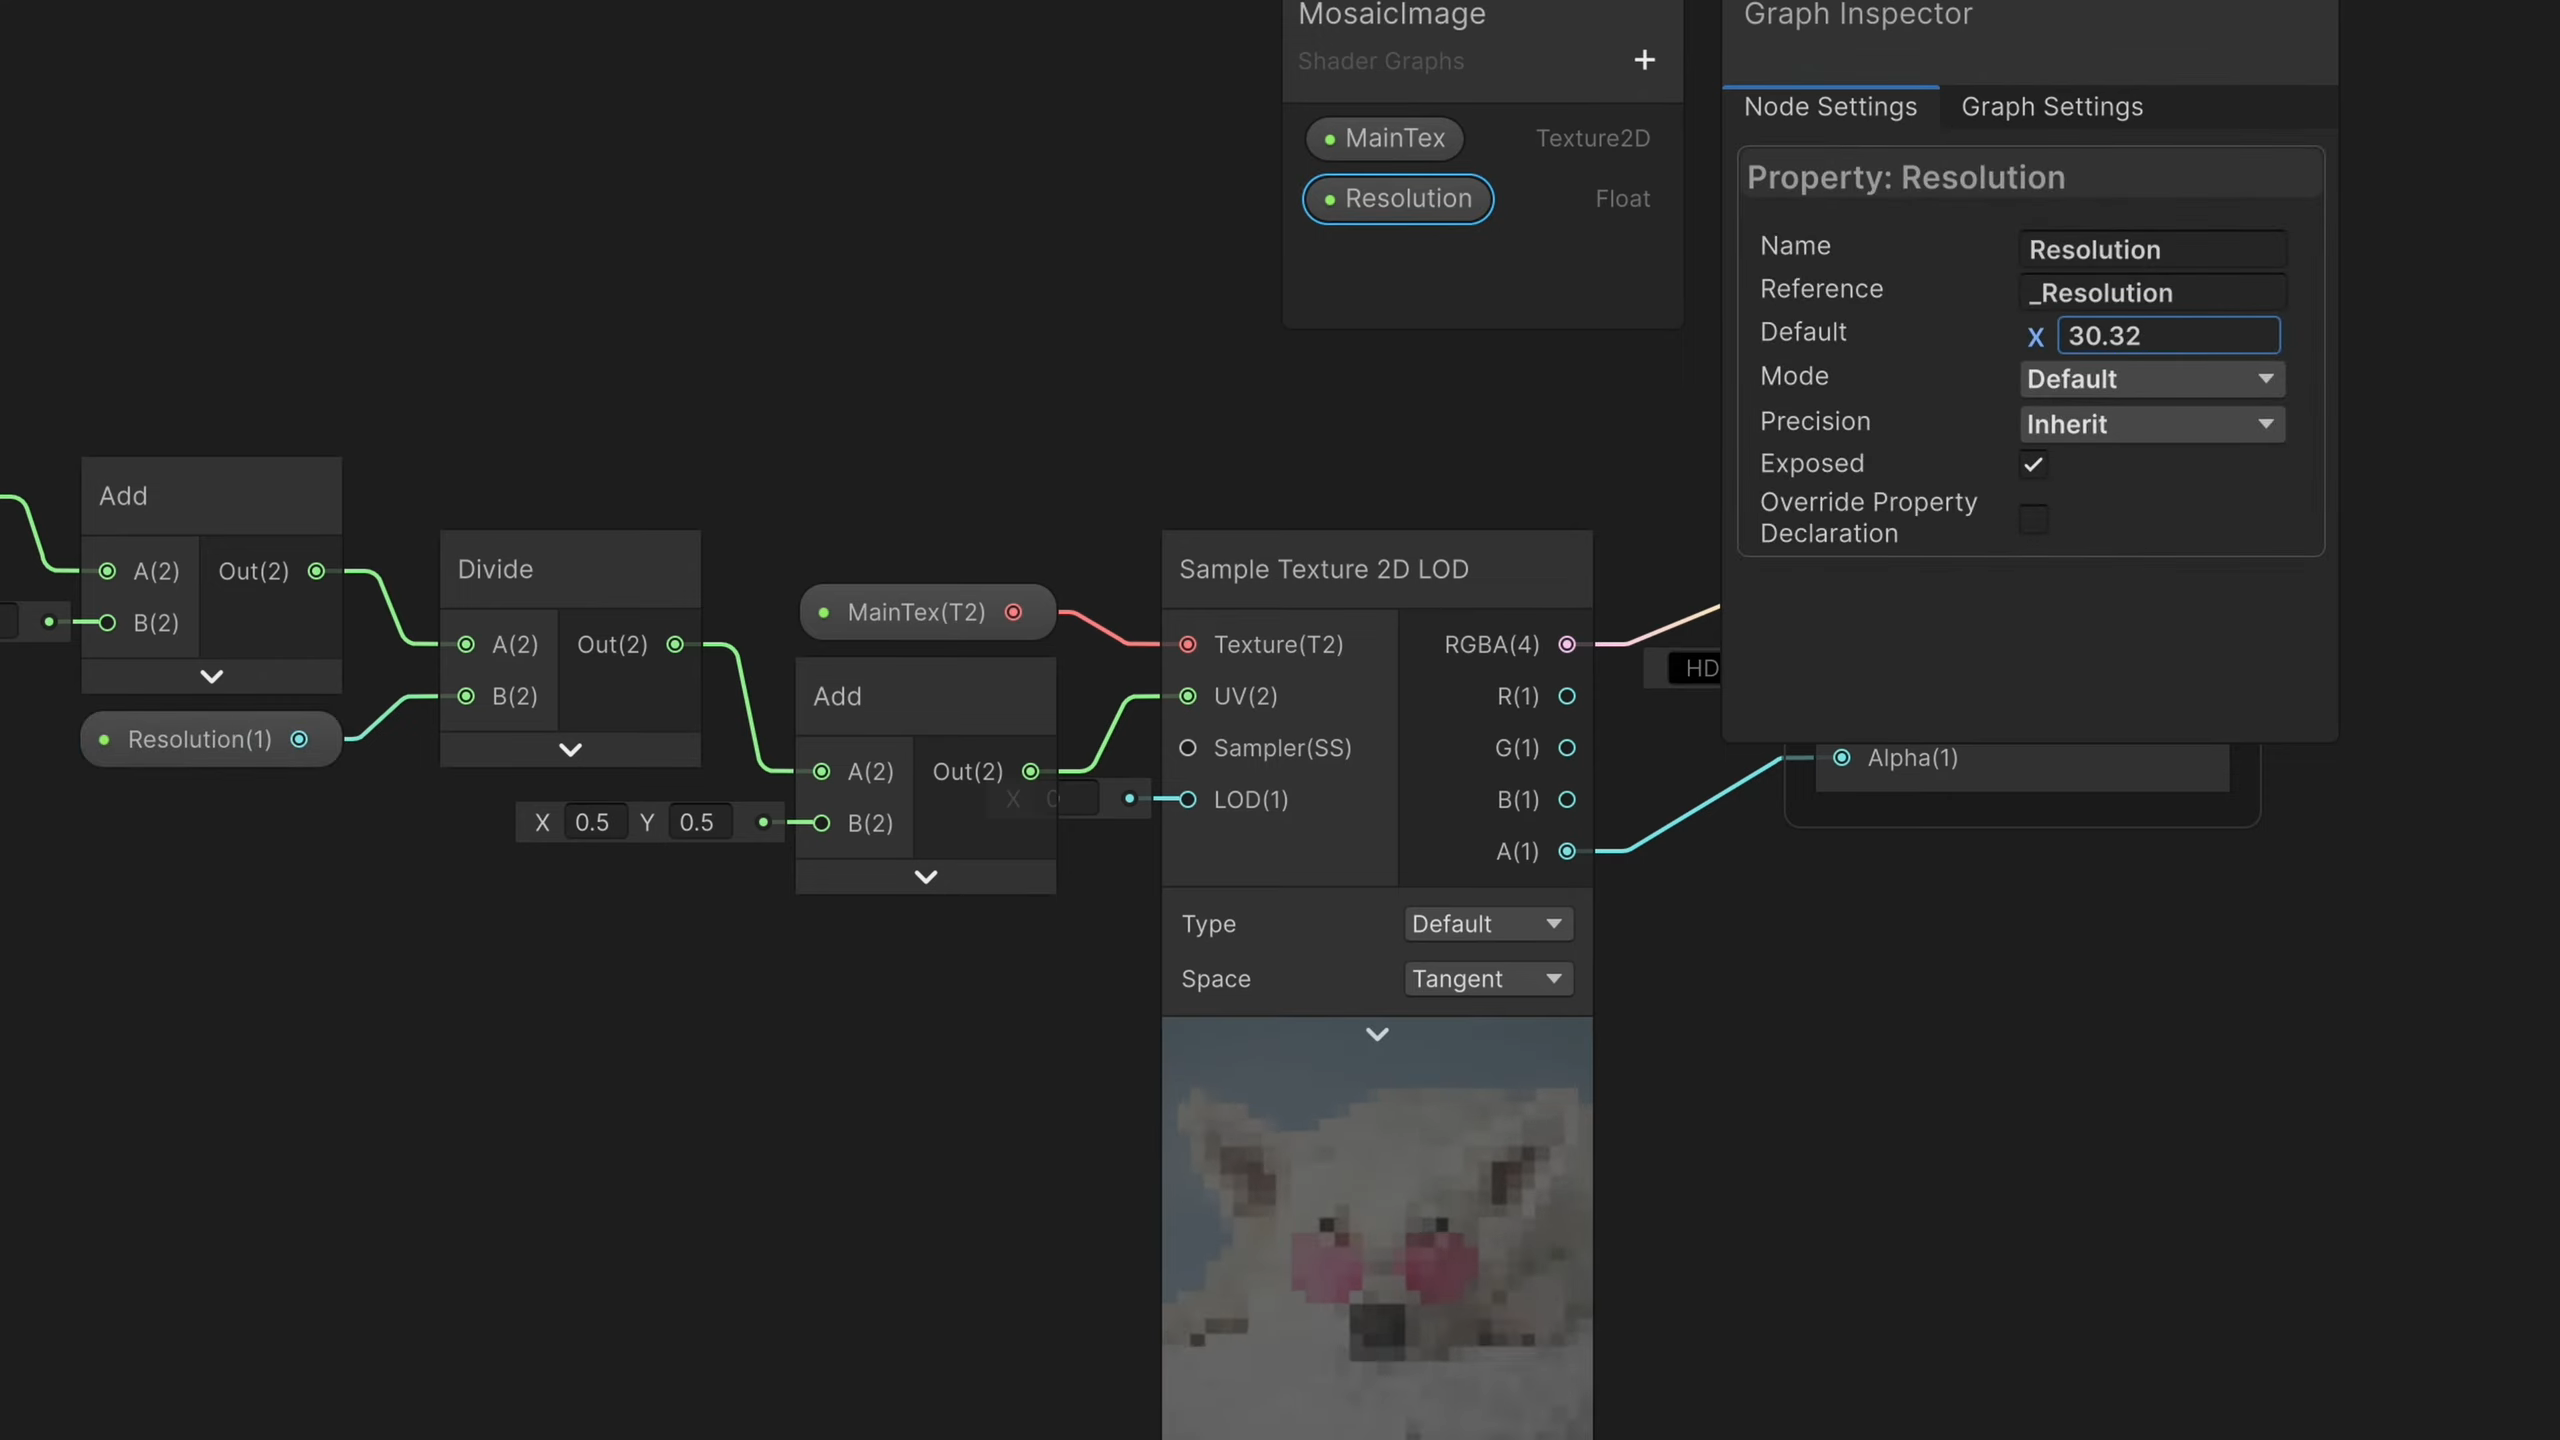This screenshot has height=1440, width=2560.
Task: Switch to Graph Settings tab
Action: click(x=2051, y=107)
